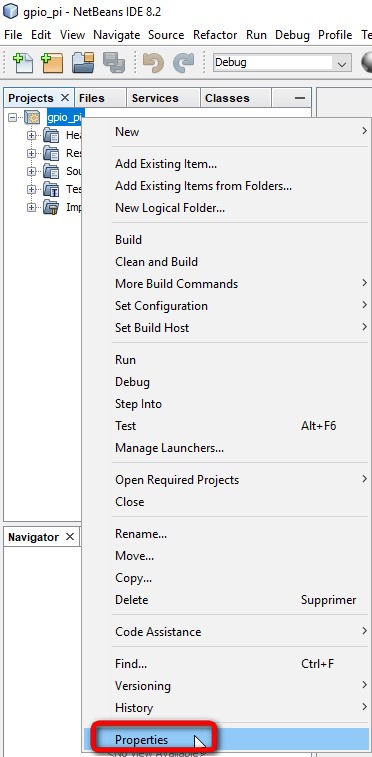
Task: Expand the Test Files folder node
Action: click(x=31, y=189)
